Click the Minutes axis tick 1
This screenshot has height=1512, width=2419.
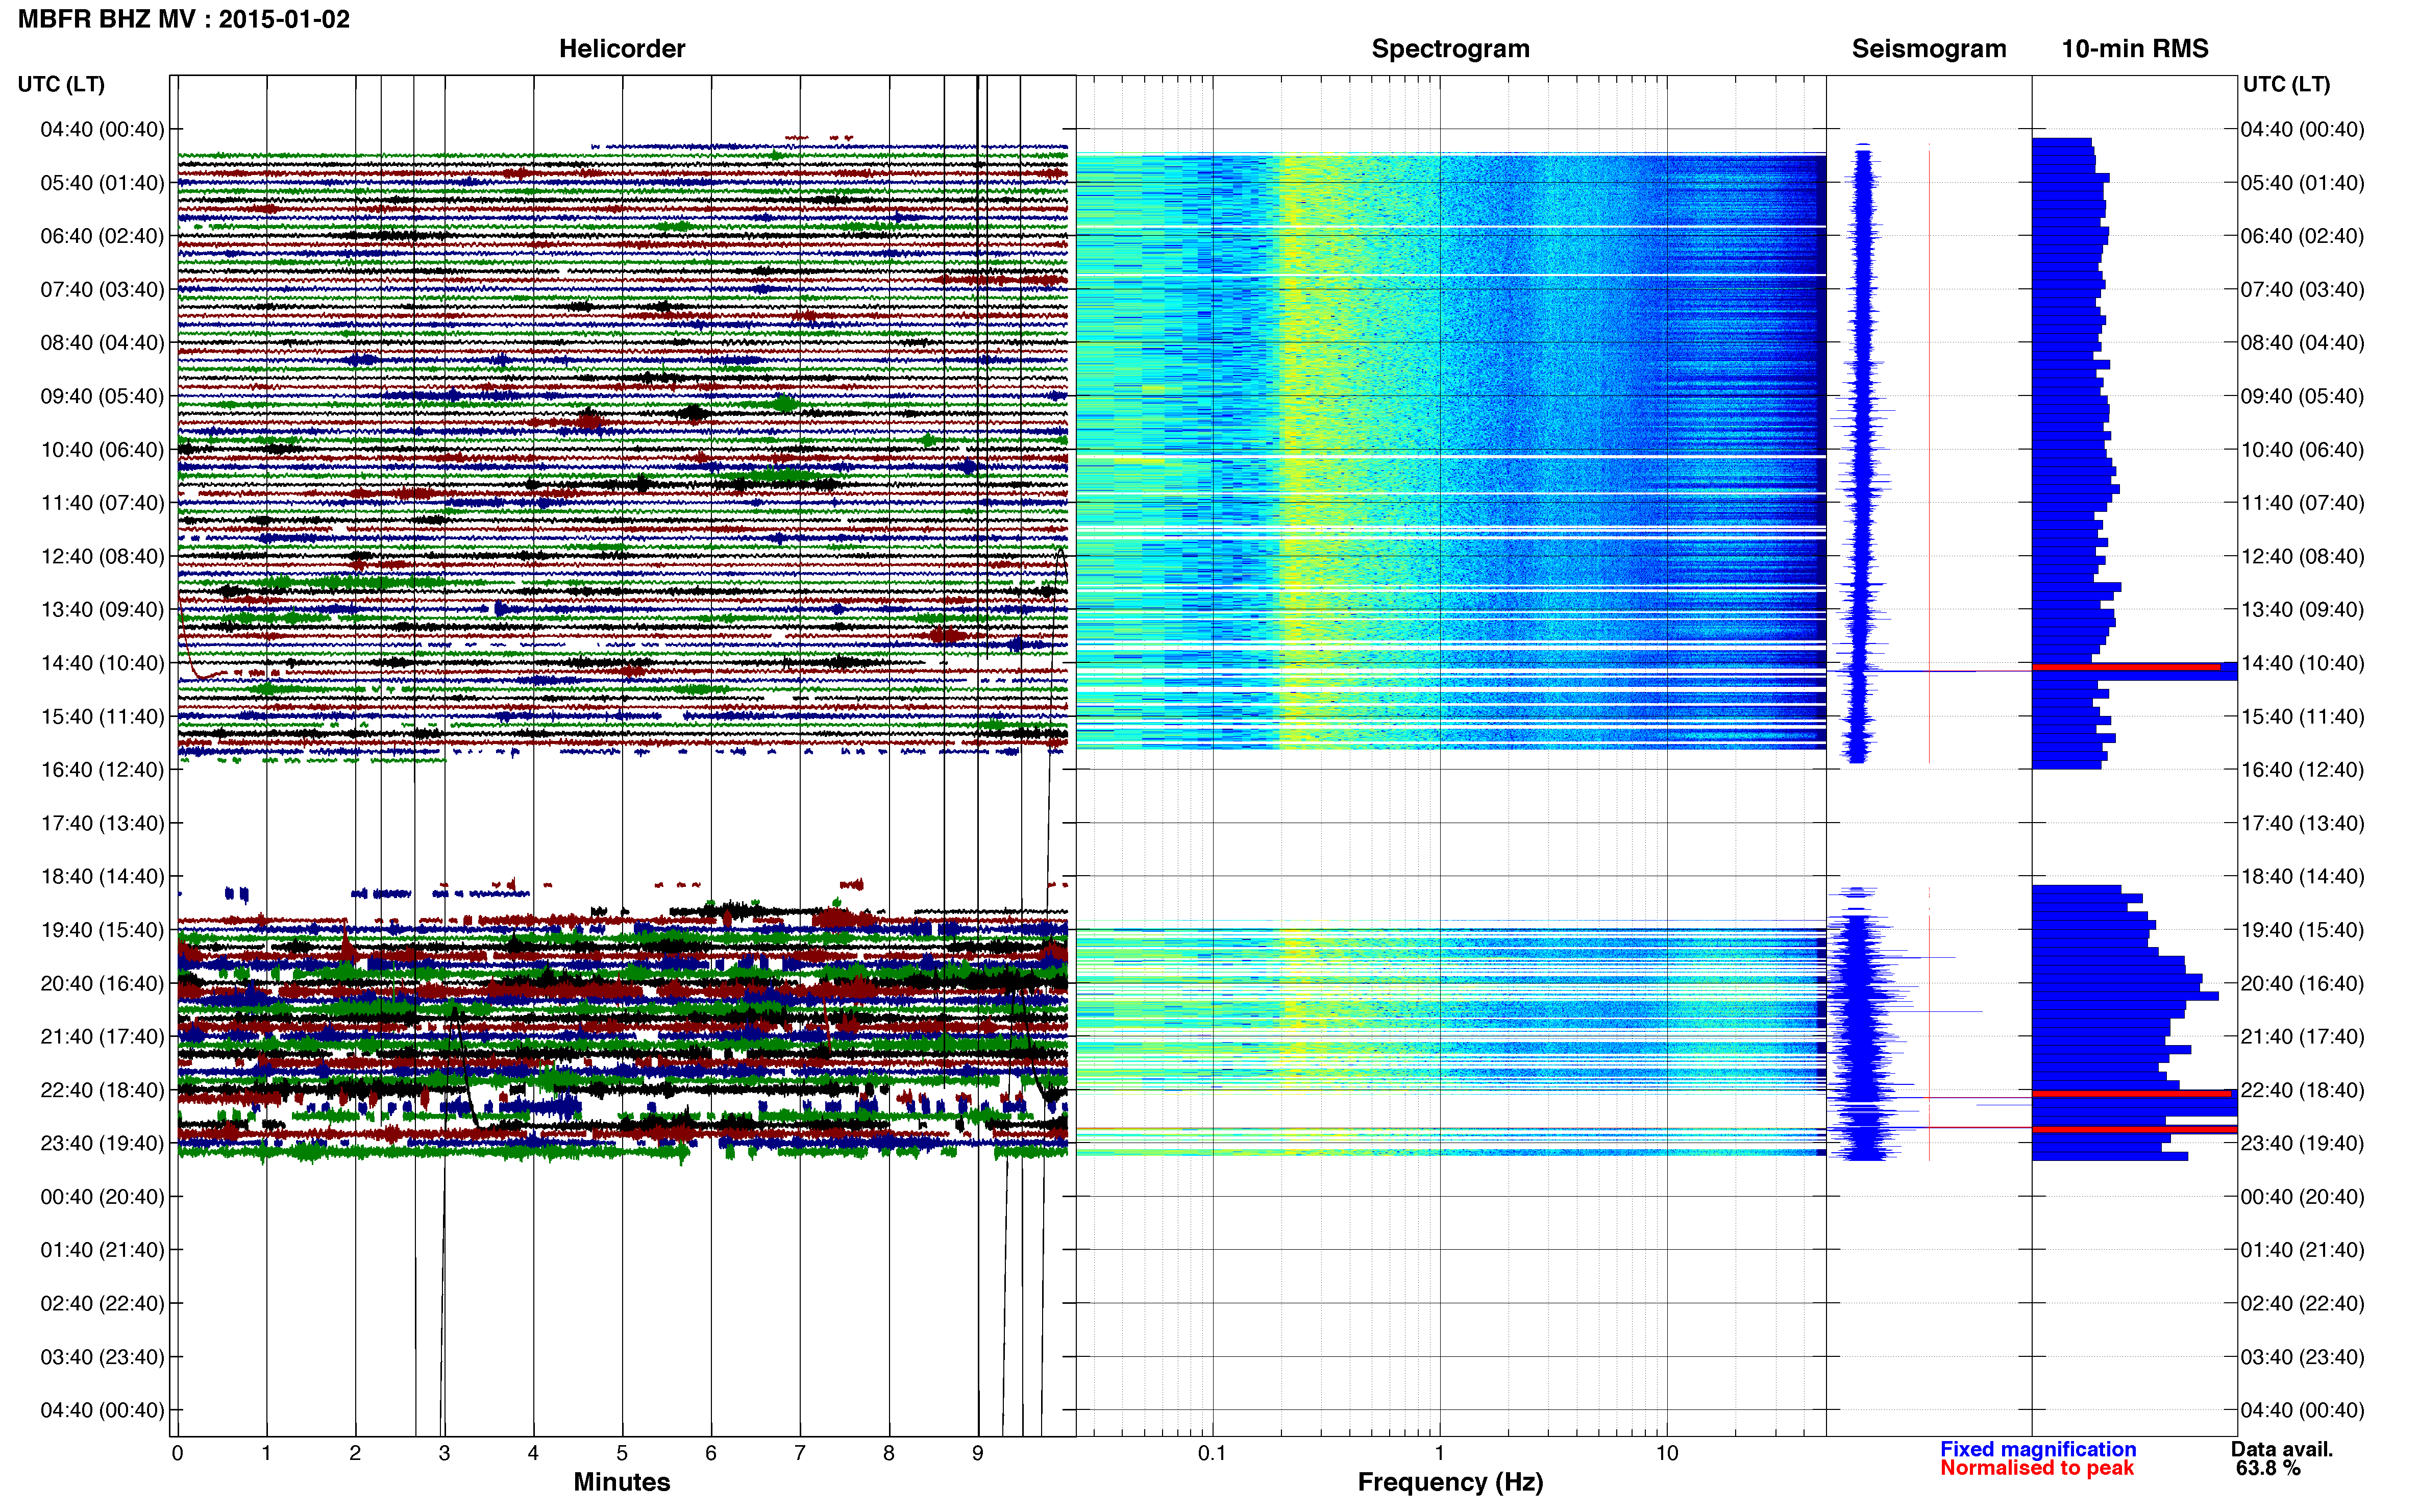click(x=266, y=1453)
